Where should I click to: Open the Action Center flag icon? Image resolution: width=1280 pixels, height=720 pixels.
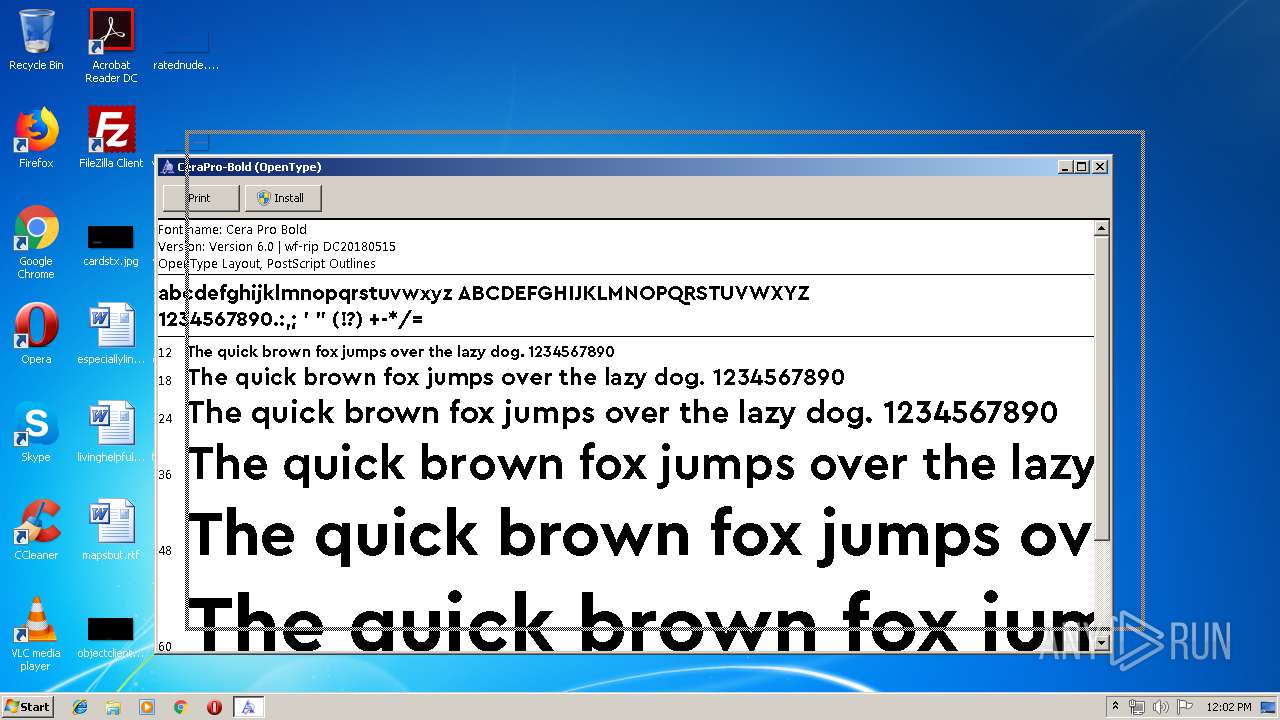[1185, 707]
